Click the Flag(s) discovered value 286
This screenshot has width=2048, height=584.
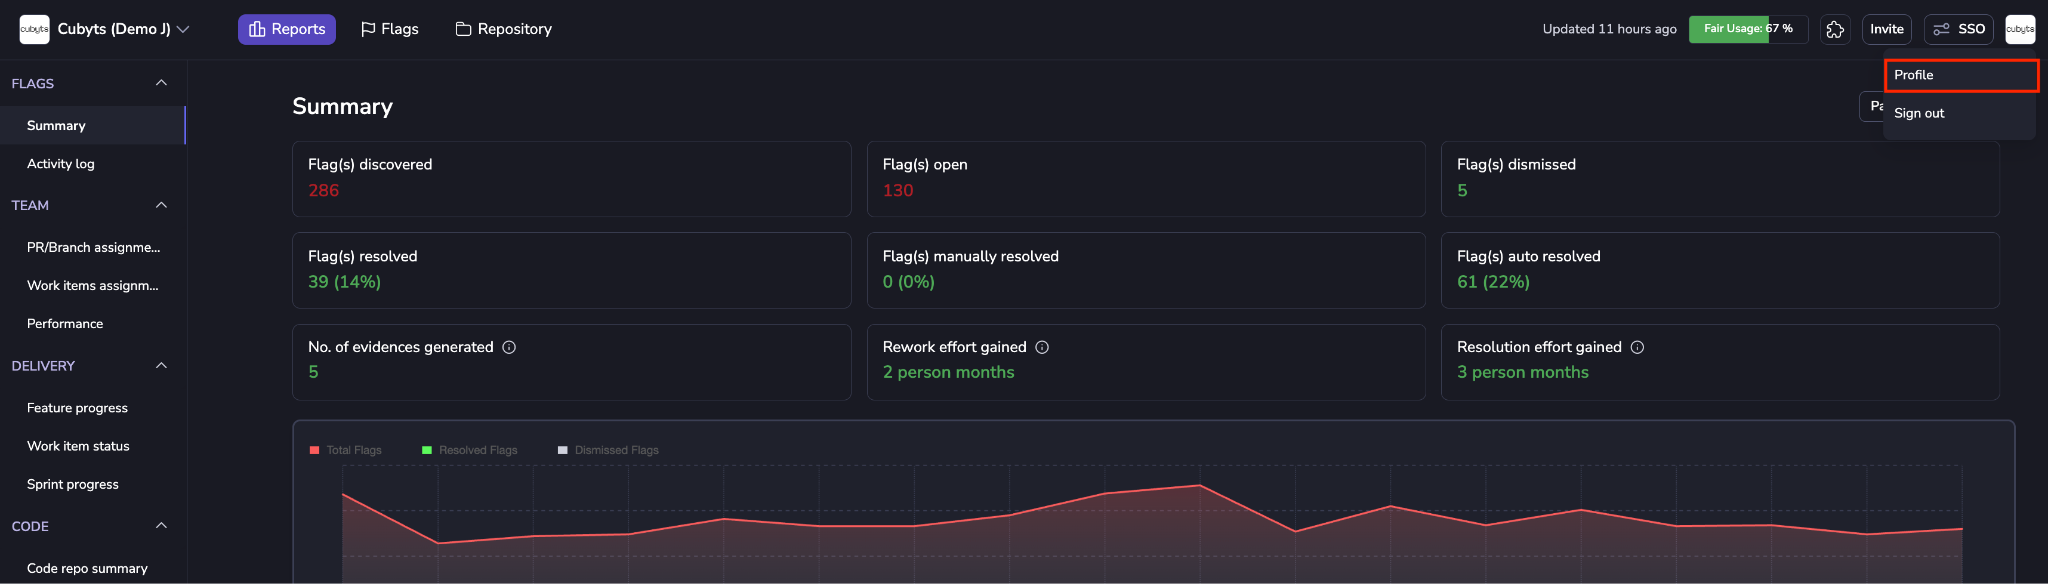click(x=323, y=190)
